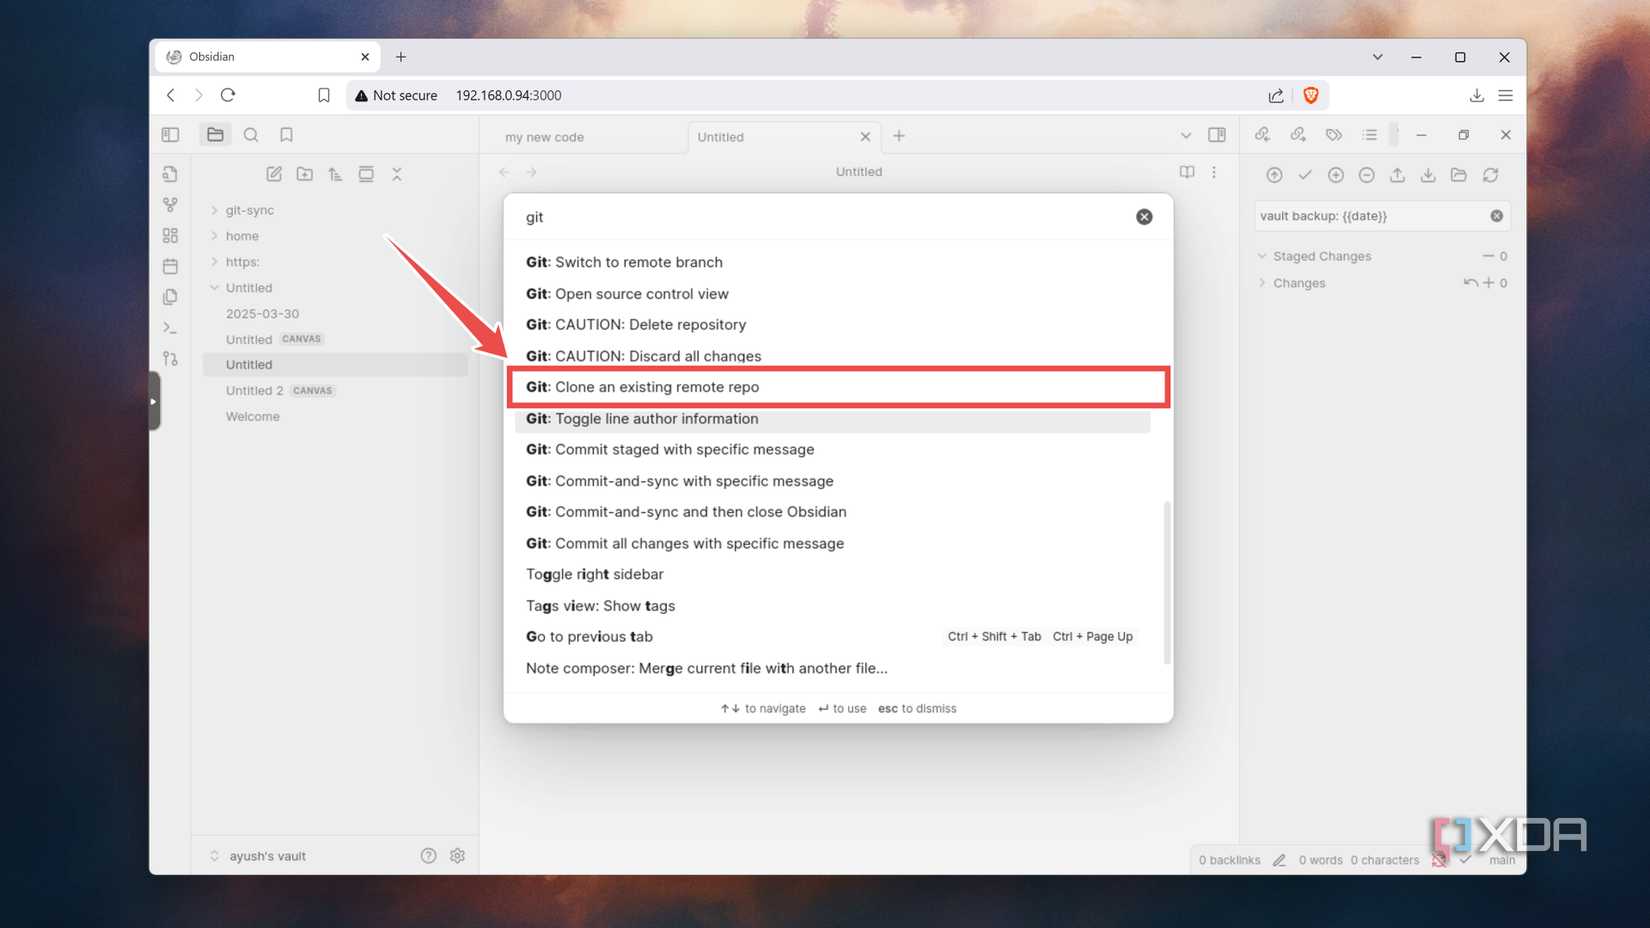Open the Files explorer tab icon
Screen dimensions: 1650x928
click(215, 135)
